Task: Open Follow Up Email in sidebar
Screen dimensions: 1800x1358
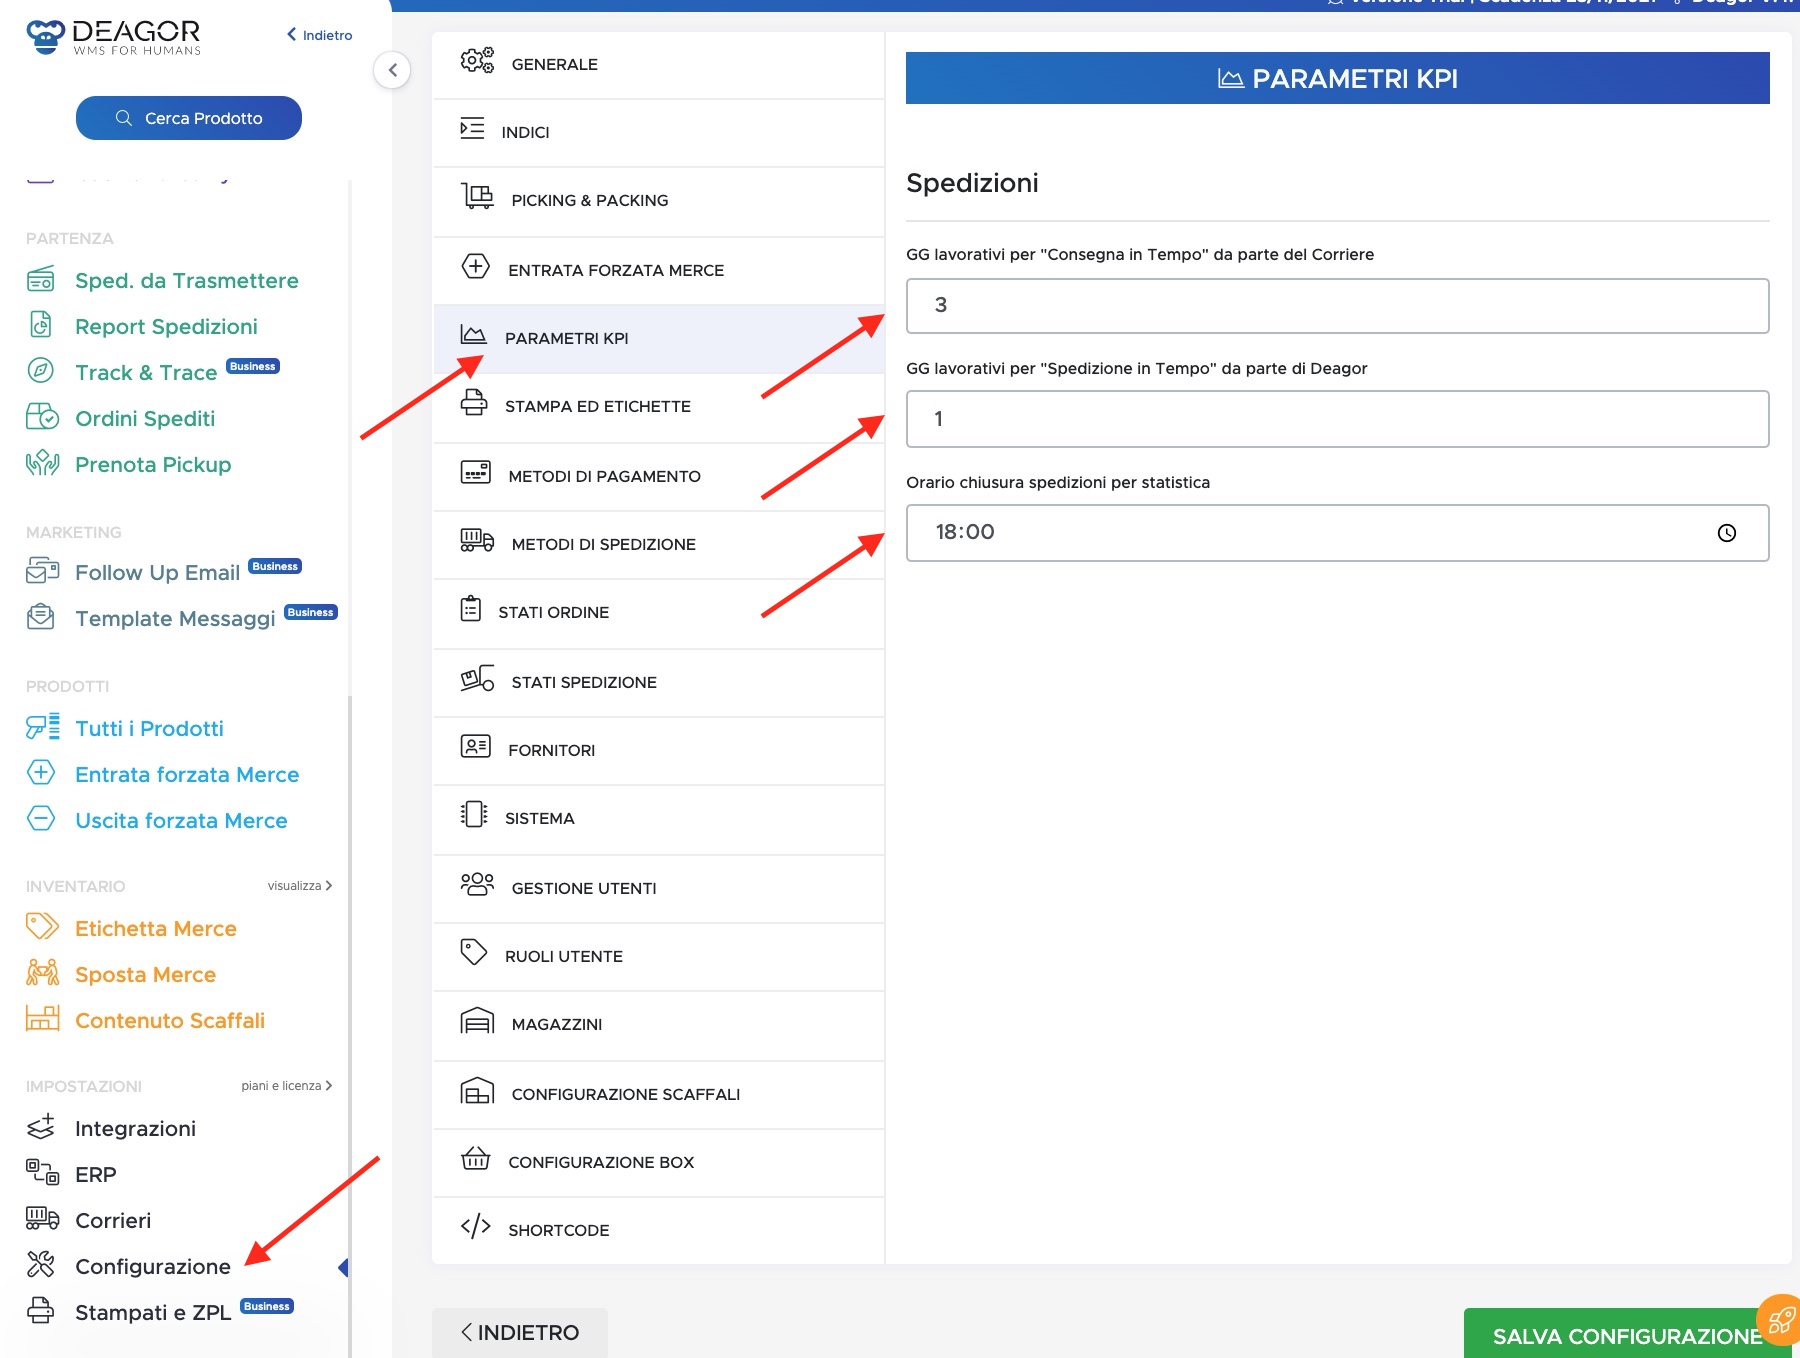Action: [x=157, y=573]
